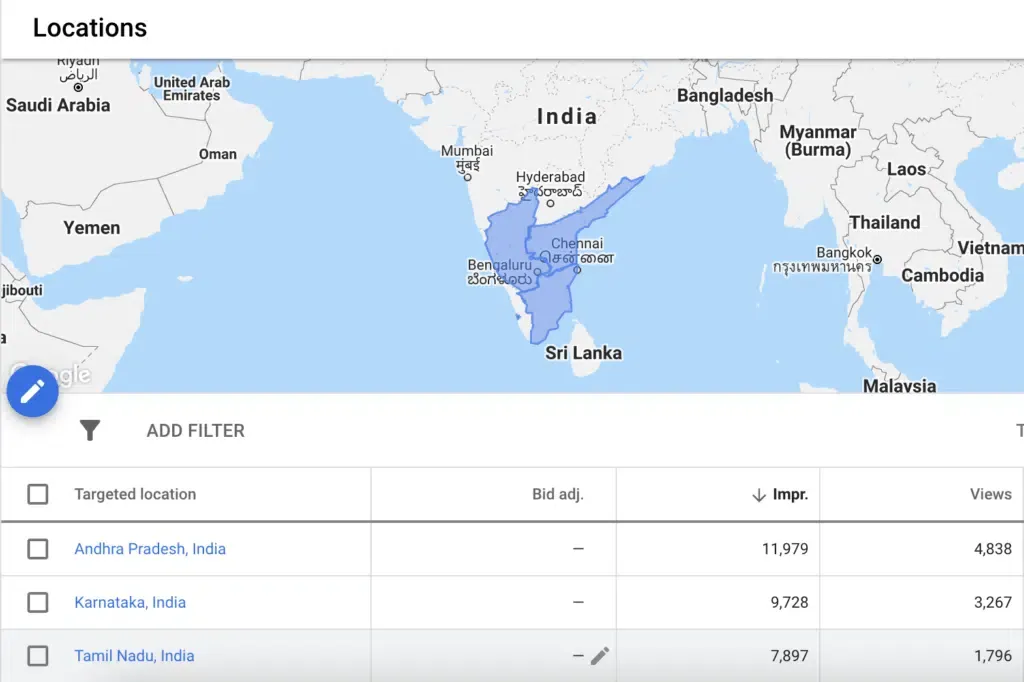Check the Andhra Pradesh row checkbox
Viewport: 1024px width, 682px height.
tap(38, 549)
